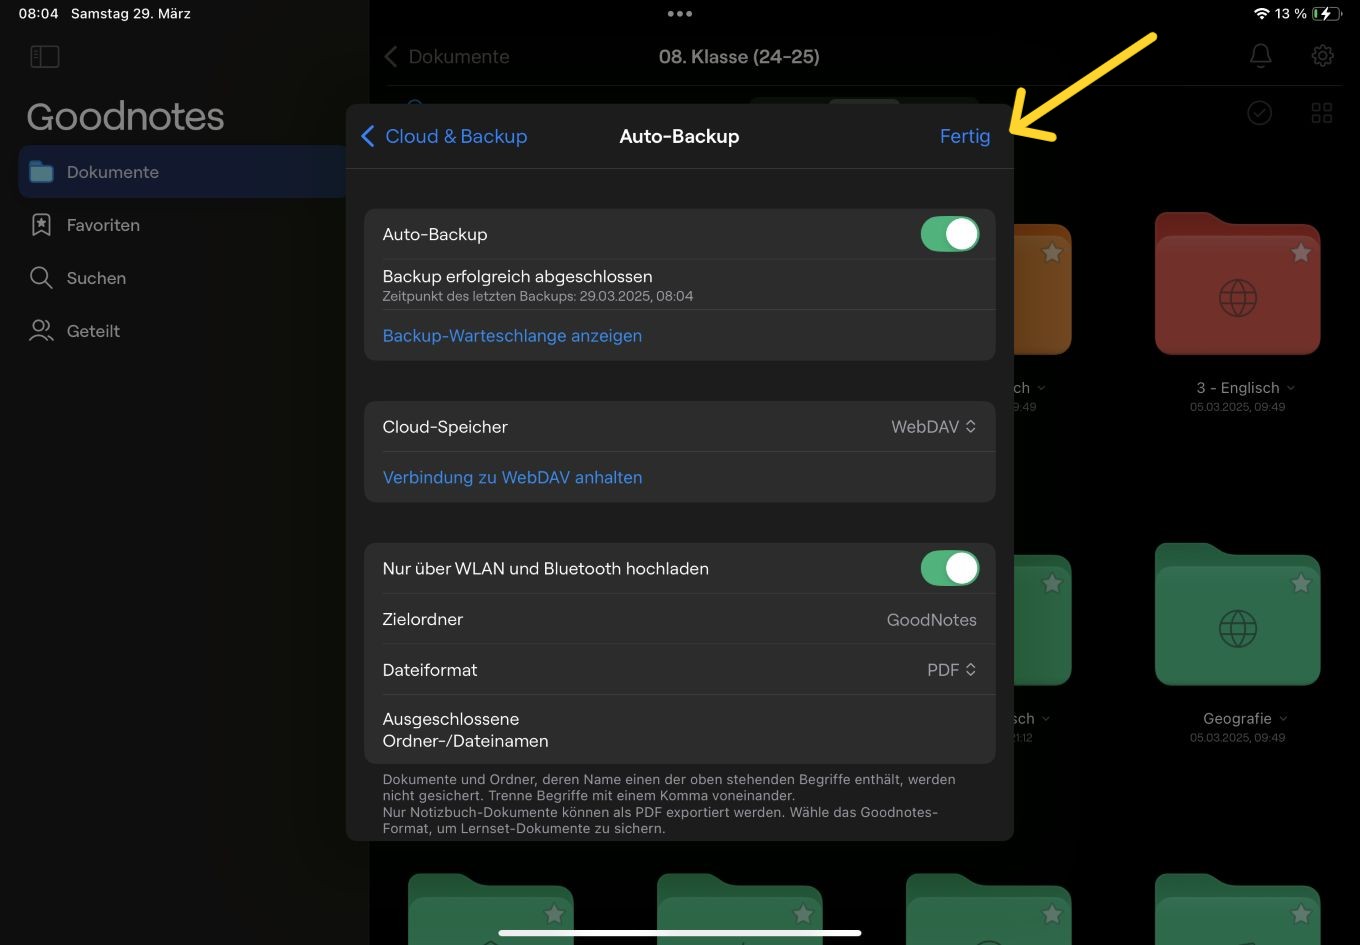Open the red 3 - Englisch folder
This screenshot has width=1360, height=945.
[x=1237, y=284]
